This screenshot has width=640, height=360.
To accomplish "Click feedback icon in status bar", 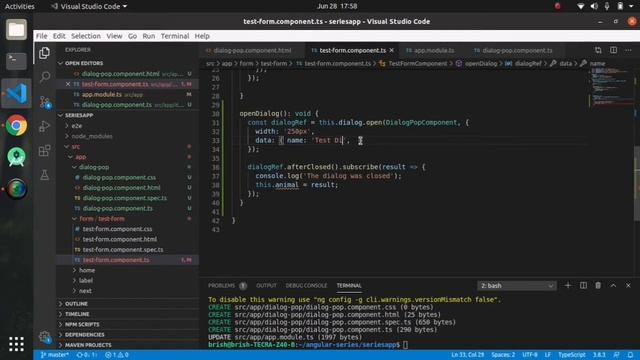I will point(616,355).
